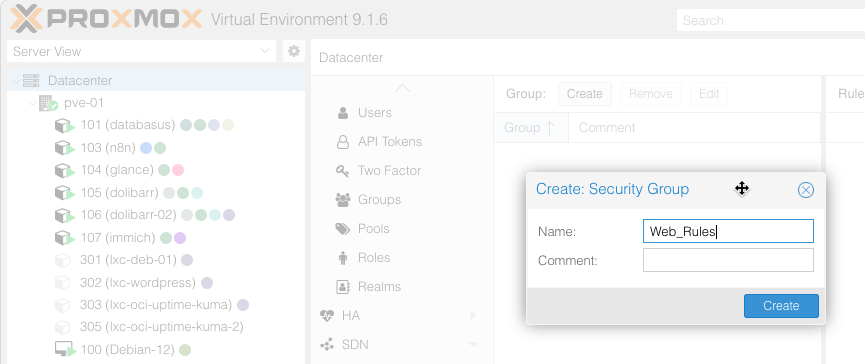Click stopped container icon for 305 (lxc-oci-uptime-kuma-2)
865x364 pixels.
(63, 327)
